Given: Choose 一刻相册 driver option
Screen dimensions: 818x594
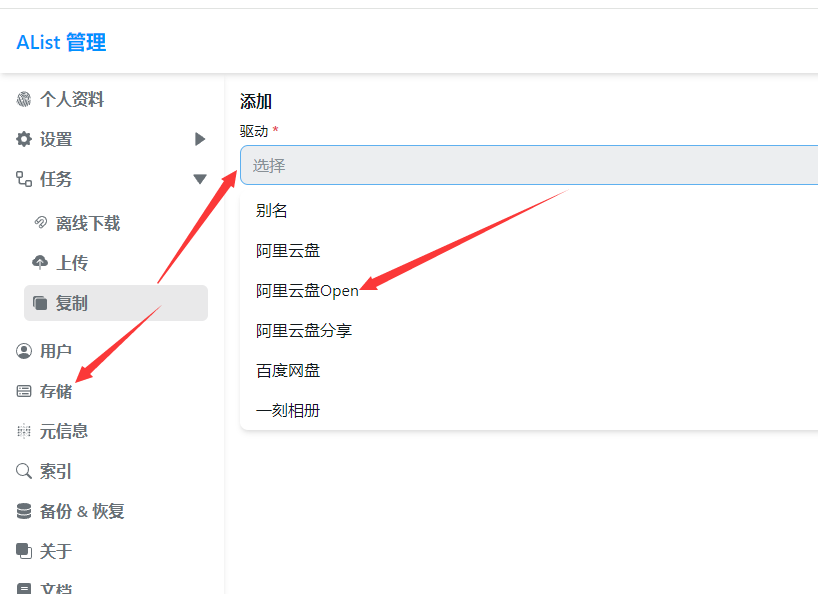Looking at the screenshot, I should [x=288, y=410].
